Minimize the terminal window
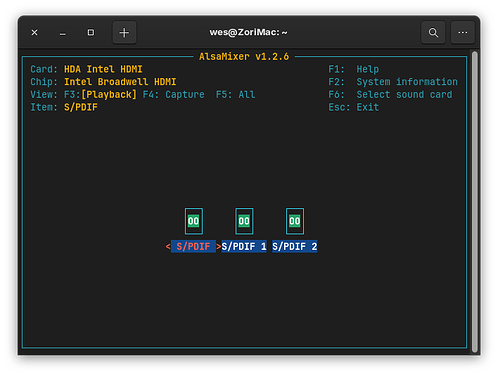This screenshot has height=375, width=498. point(62,33)
